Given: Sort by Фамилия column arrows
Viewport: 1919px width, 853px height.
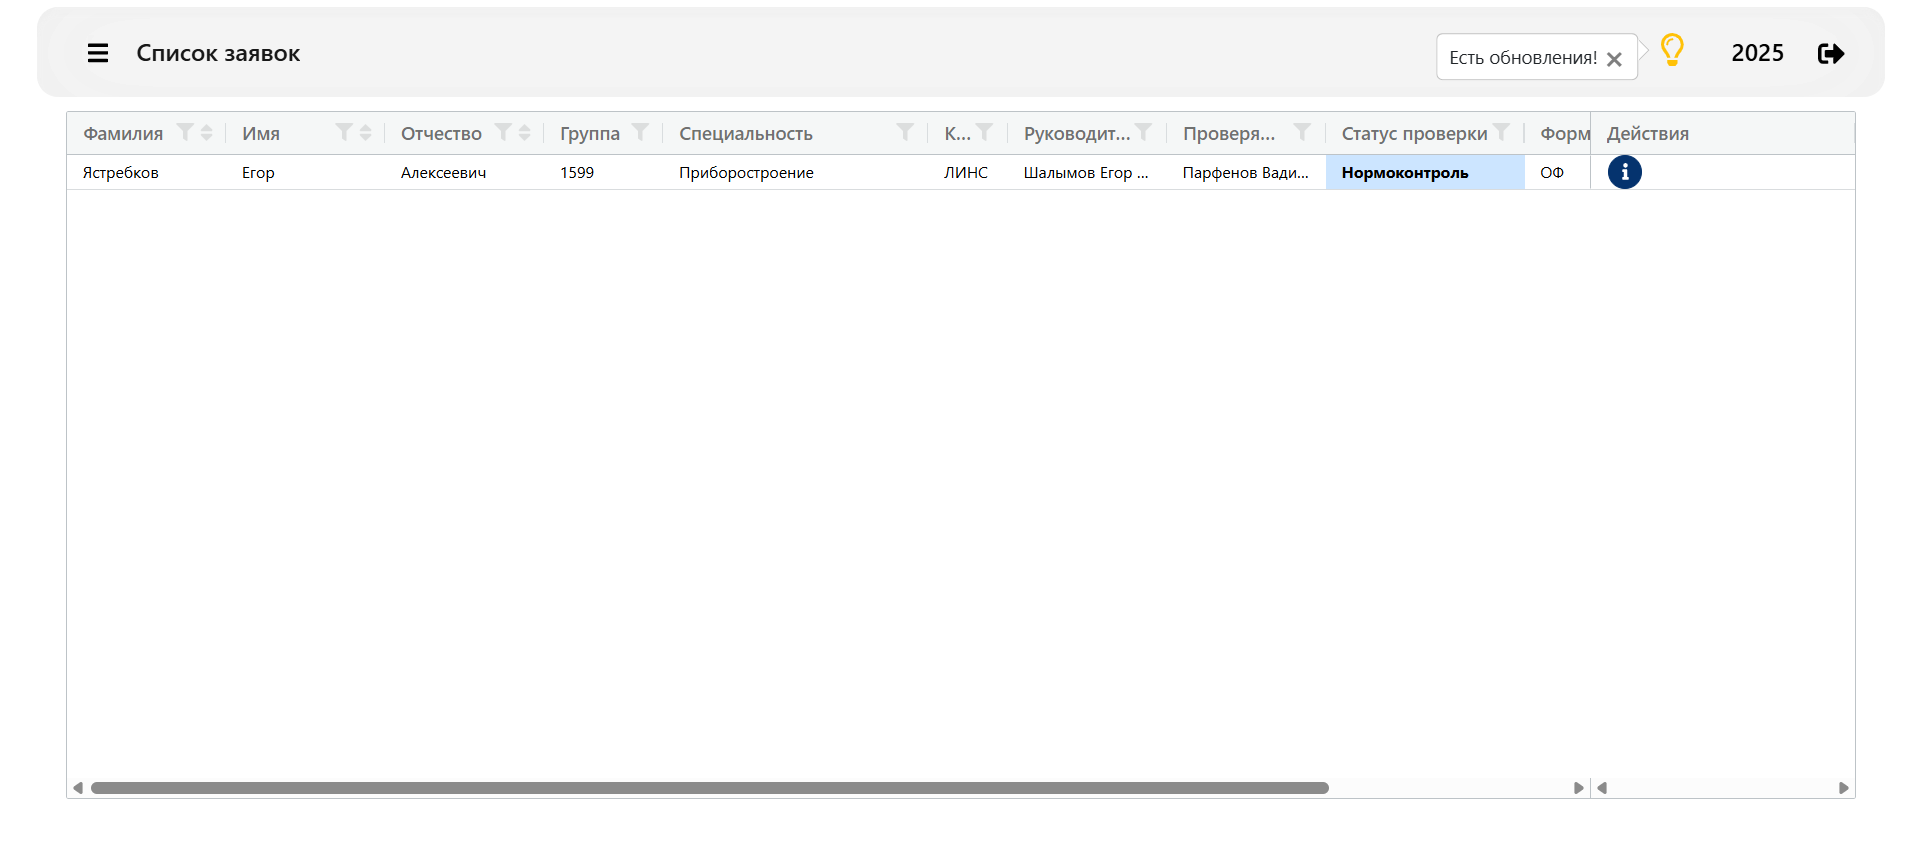Looking at the screenshot, I should tap(207, 132).
